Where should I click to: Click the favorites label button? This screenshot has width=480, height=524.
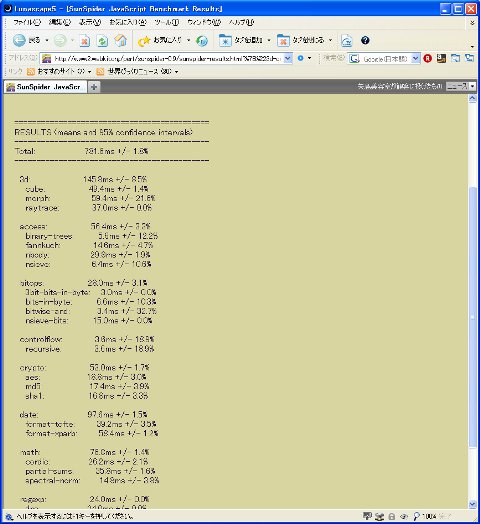coord(167,40)
